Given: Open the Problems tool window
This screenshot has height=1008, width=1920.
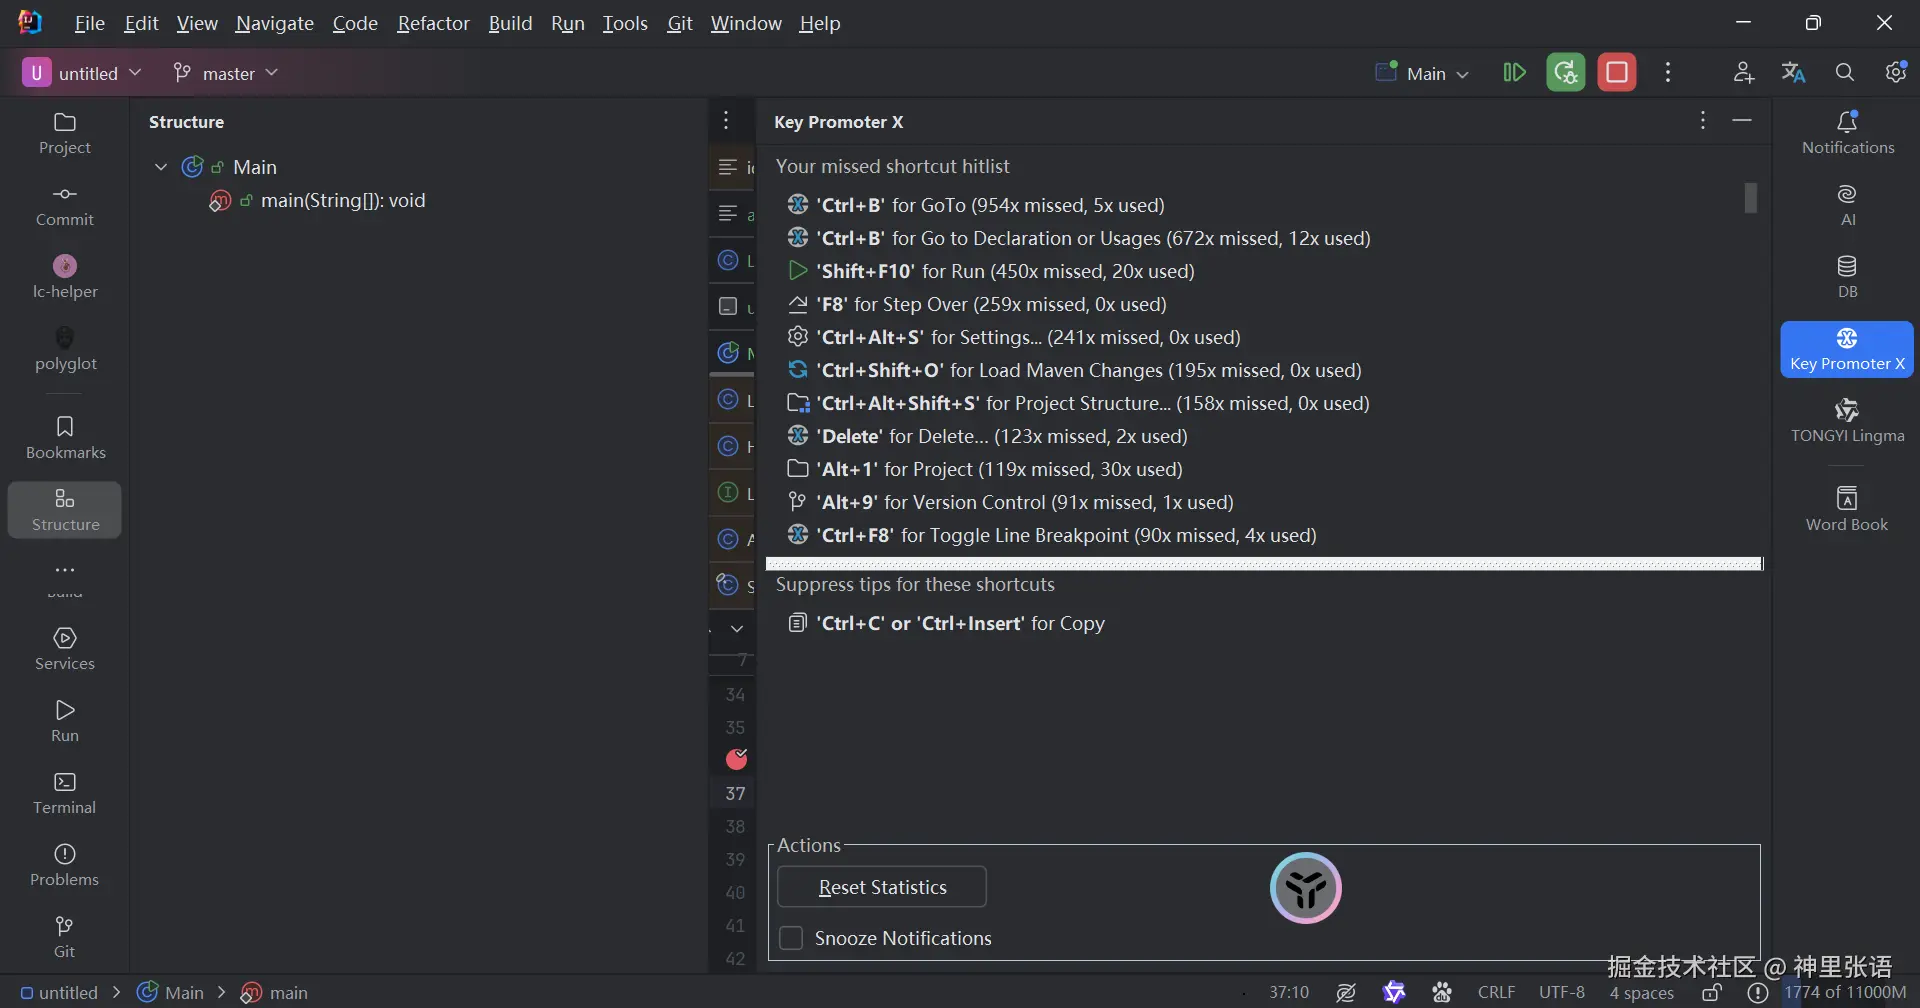Looking at the screenshot, I should point(65,865).
